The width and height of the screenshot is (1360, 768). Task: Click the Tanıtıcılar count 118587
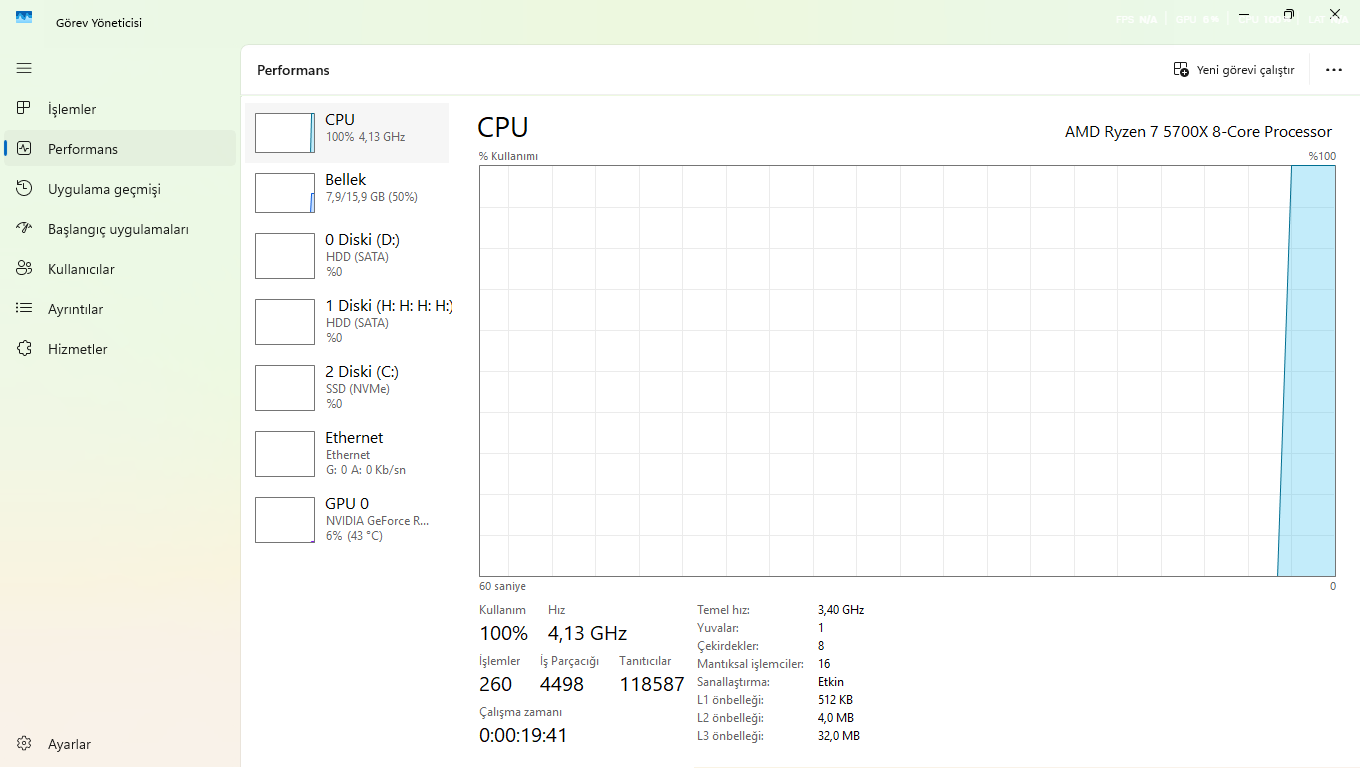(652, 684)
